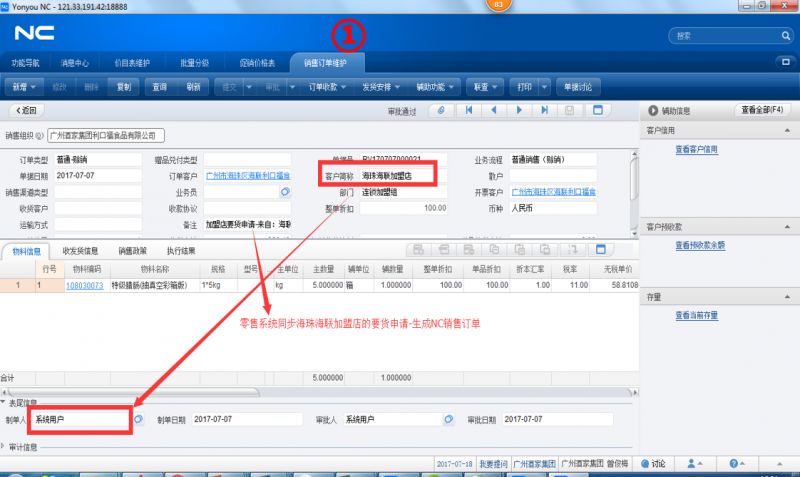Maximize the header form card view

pyautogui.click(x=598, y=110)
